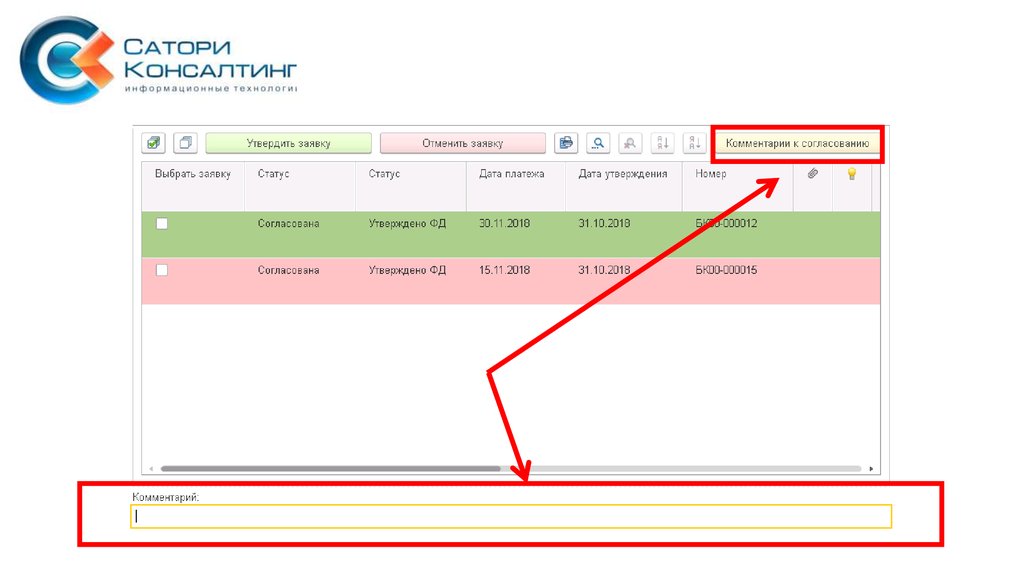The image size is (1024, 574).
Task: Click the uncheck-all squares icon
Action: [185, 143]
